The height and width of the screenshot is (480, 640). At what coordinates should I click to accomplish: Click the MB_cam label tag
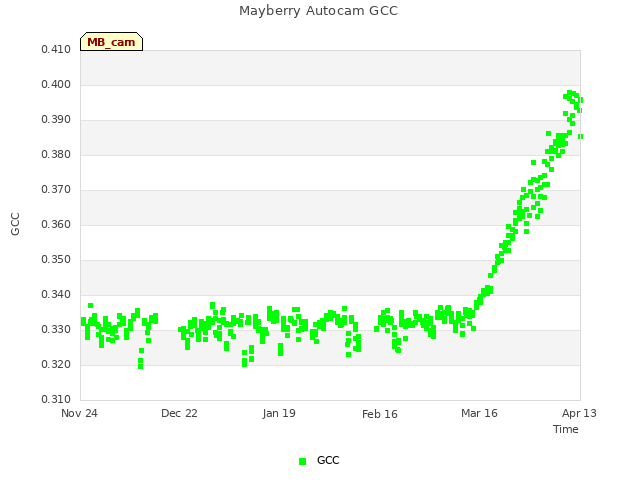(x=111, y=42)
